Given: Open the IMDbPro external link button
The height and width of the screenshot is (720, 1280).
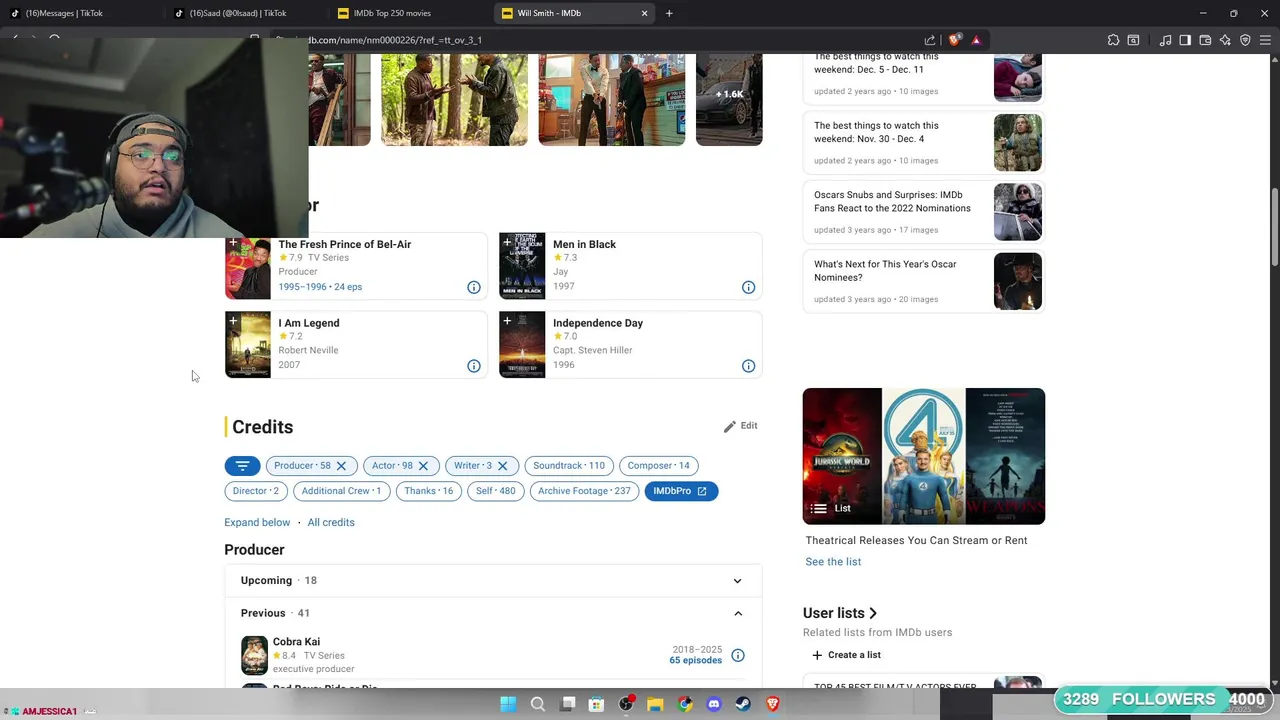Looking at the screenshot, I should click(681, 491).
